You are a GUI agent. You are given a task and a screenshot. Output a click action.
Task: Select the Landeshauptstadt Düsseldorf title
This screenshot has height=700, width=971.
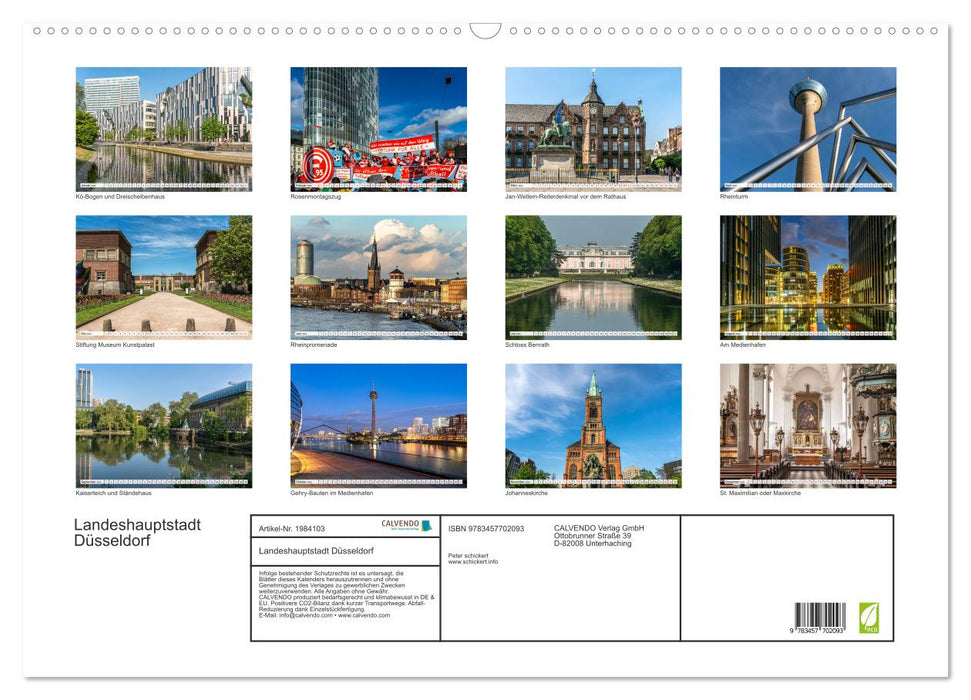pyautogui.click(x=136, y=532)
